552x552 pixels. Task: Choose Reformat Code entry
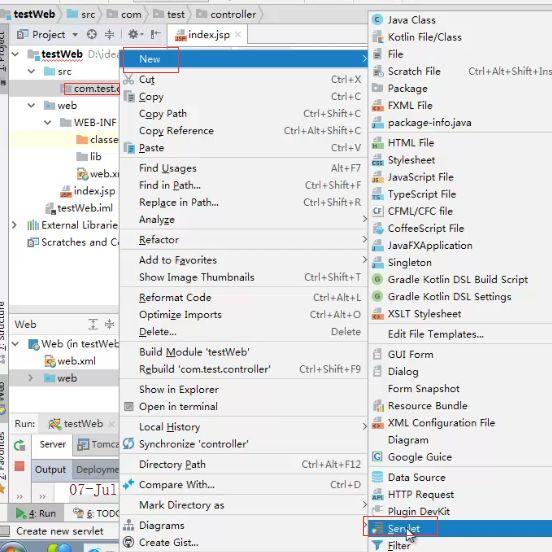tap(244, 297)
